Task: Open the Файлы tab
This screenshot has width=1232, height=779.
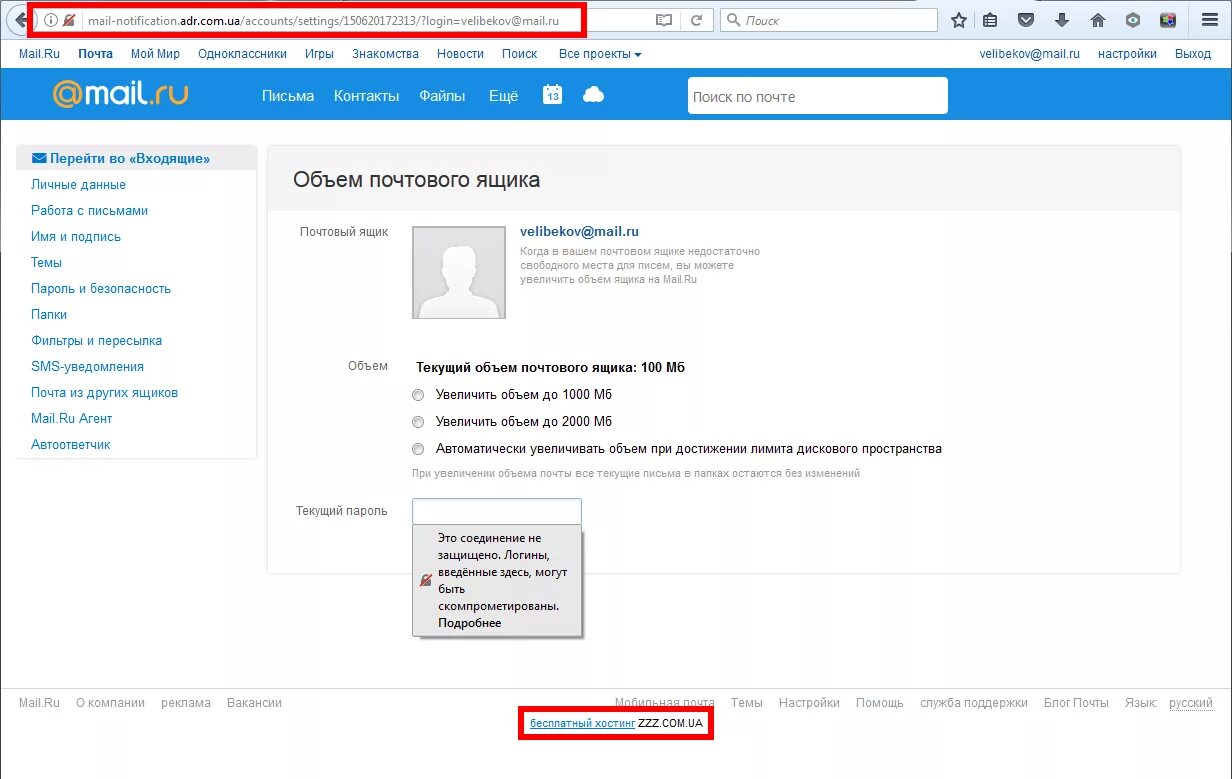Action: coord(442,96)
